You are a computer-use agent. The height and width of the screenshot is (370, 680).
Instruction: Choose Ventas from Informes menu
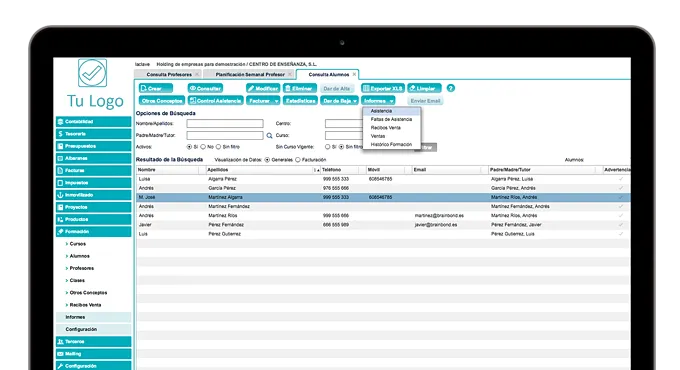[x=392, y=136]
